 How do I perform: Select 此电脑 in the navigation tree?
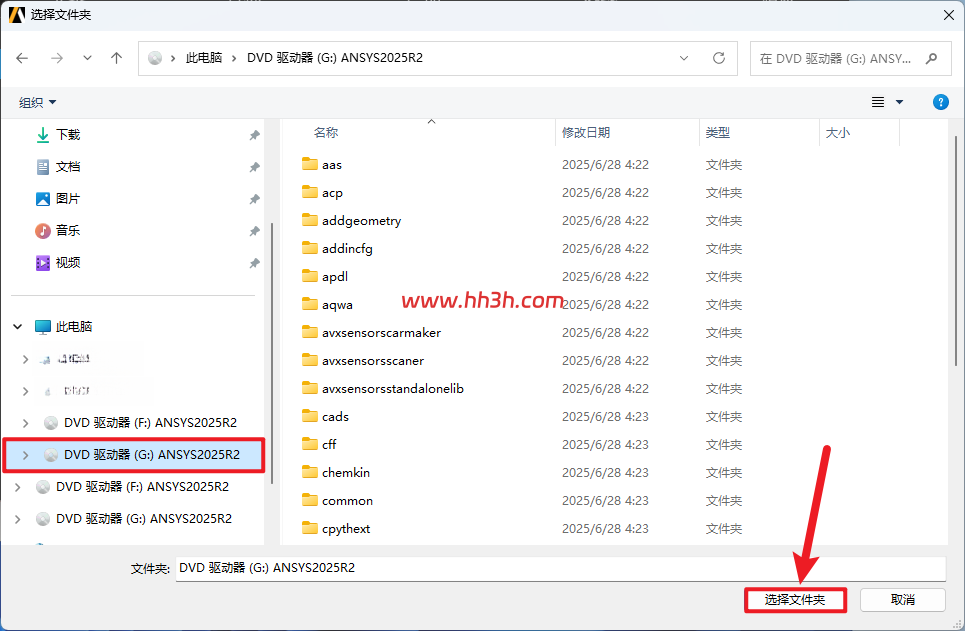[73, 327]
